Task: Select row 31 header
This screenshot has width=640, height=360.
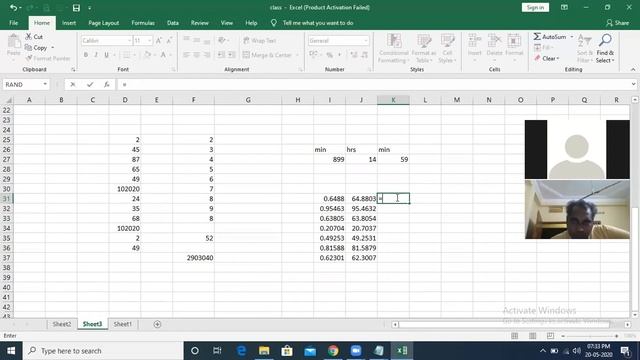Action: click(x=7, y=199)
